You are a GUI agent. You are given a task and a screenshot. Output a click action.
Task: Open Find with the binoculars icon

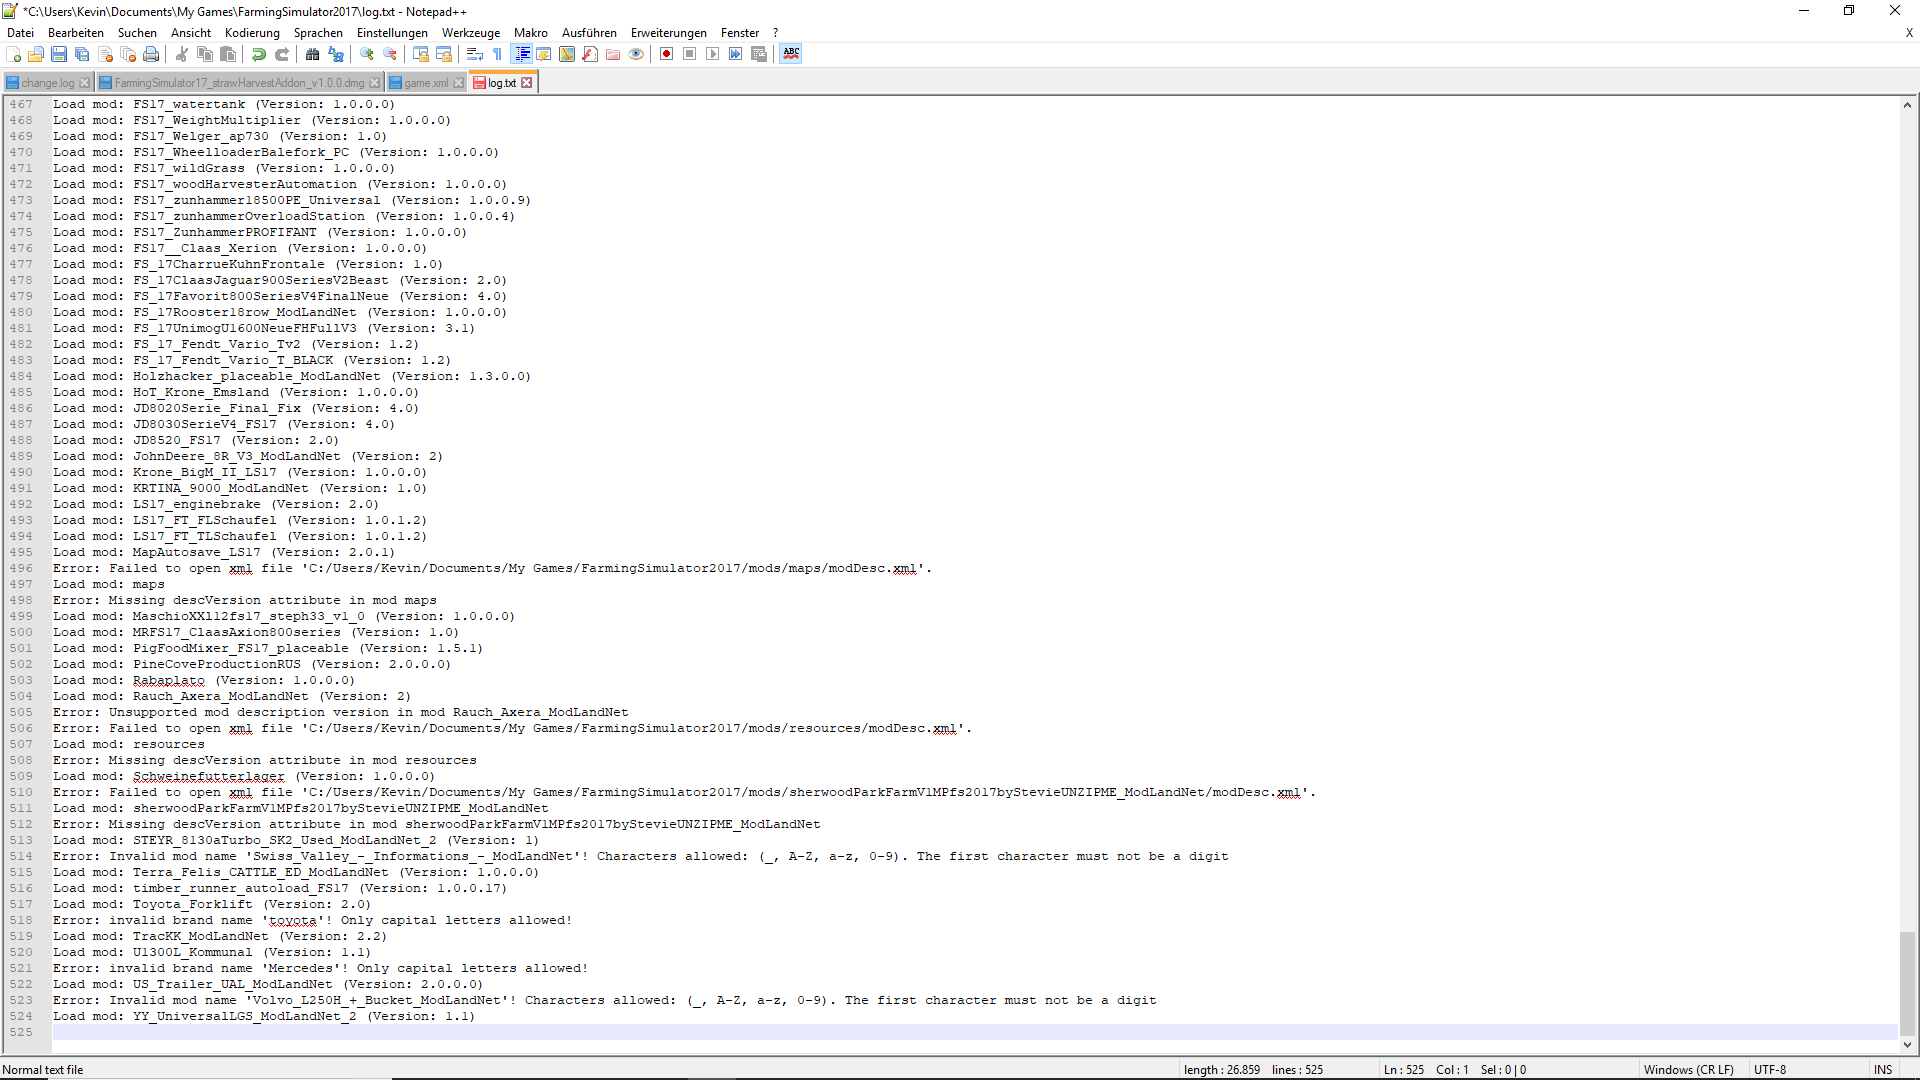click(x=313, y=54)
